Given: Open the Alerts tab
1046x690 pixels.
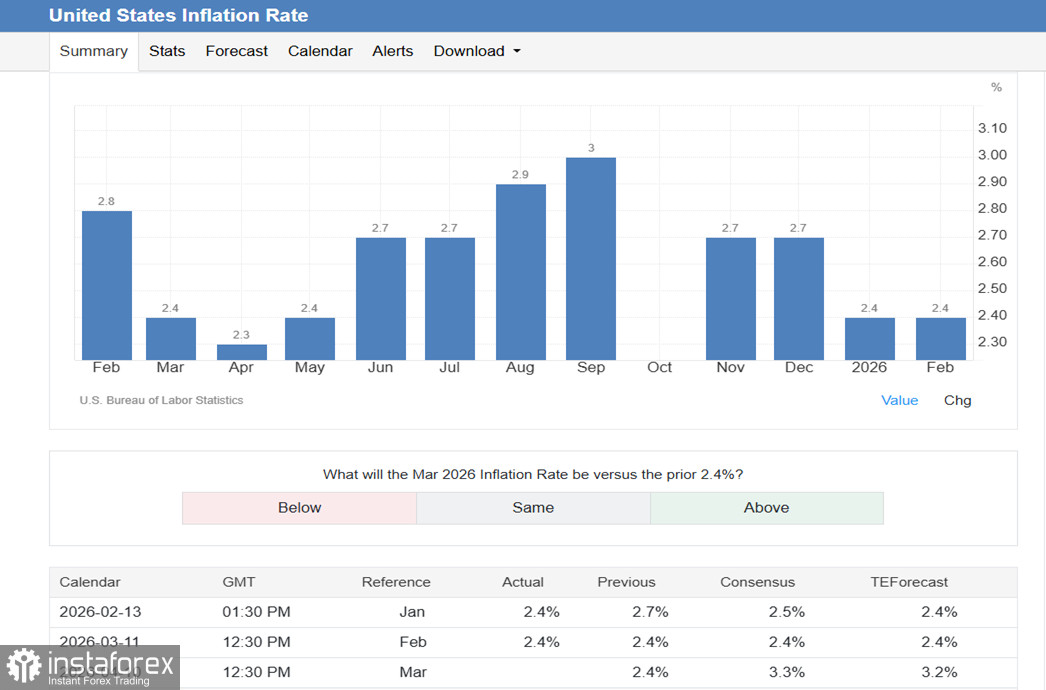Looking at the screenshot, I should click(x=393, y=51).
